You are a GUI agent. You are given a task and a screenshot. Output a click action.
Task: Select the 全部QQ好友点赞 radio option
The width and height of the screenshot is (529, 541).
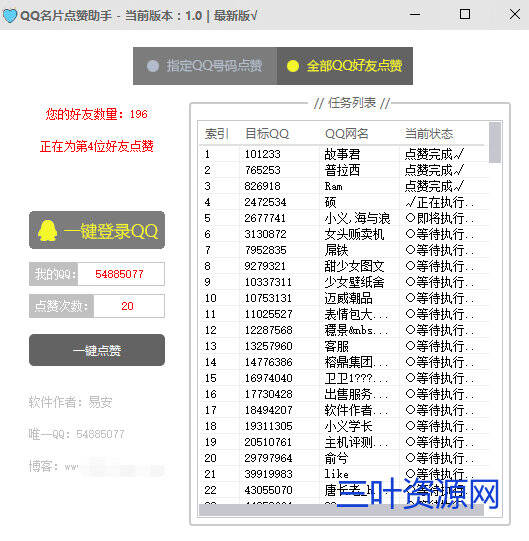click(x=345, y=66)
